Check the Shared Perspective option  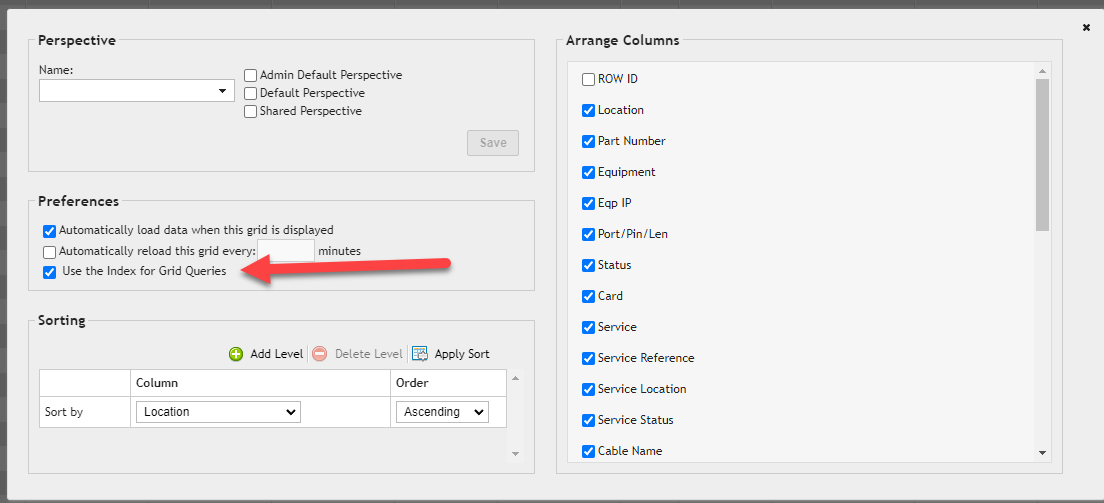(x=251, y=111)
